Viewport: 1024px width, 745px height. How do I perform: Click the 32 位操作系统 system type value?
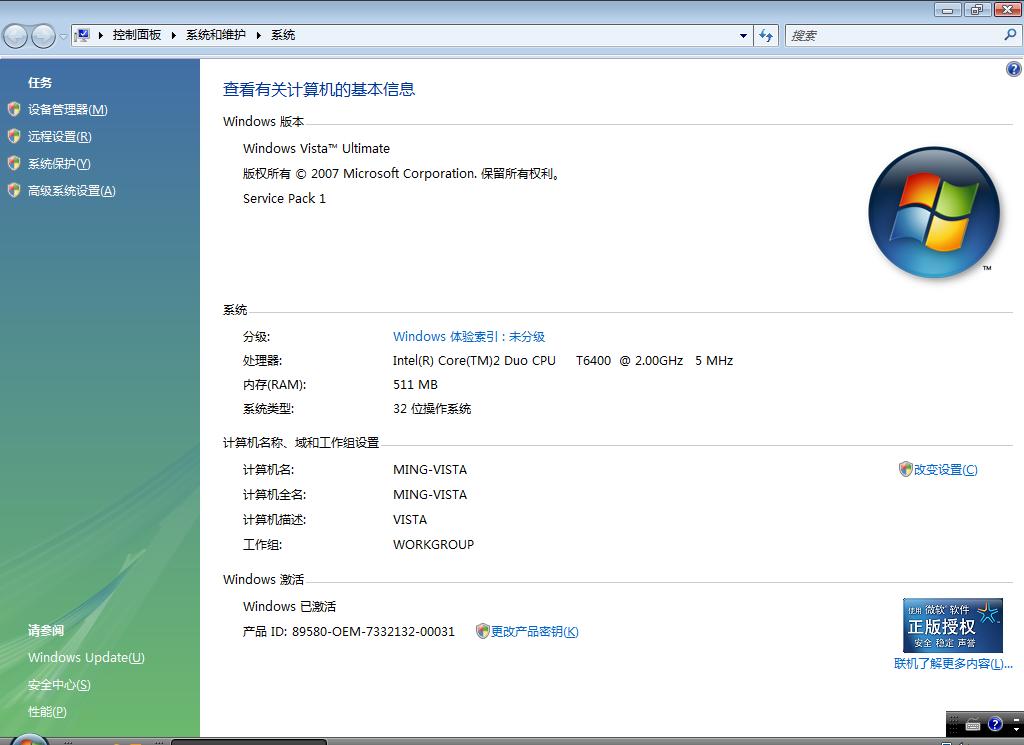point(432,409)
